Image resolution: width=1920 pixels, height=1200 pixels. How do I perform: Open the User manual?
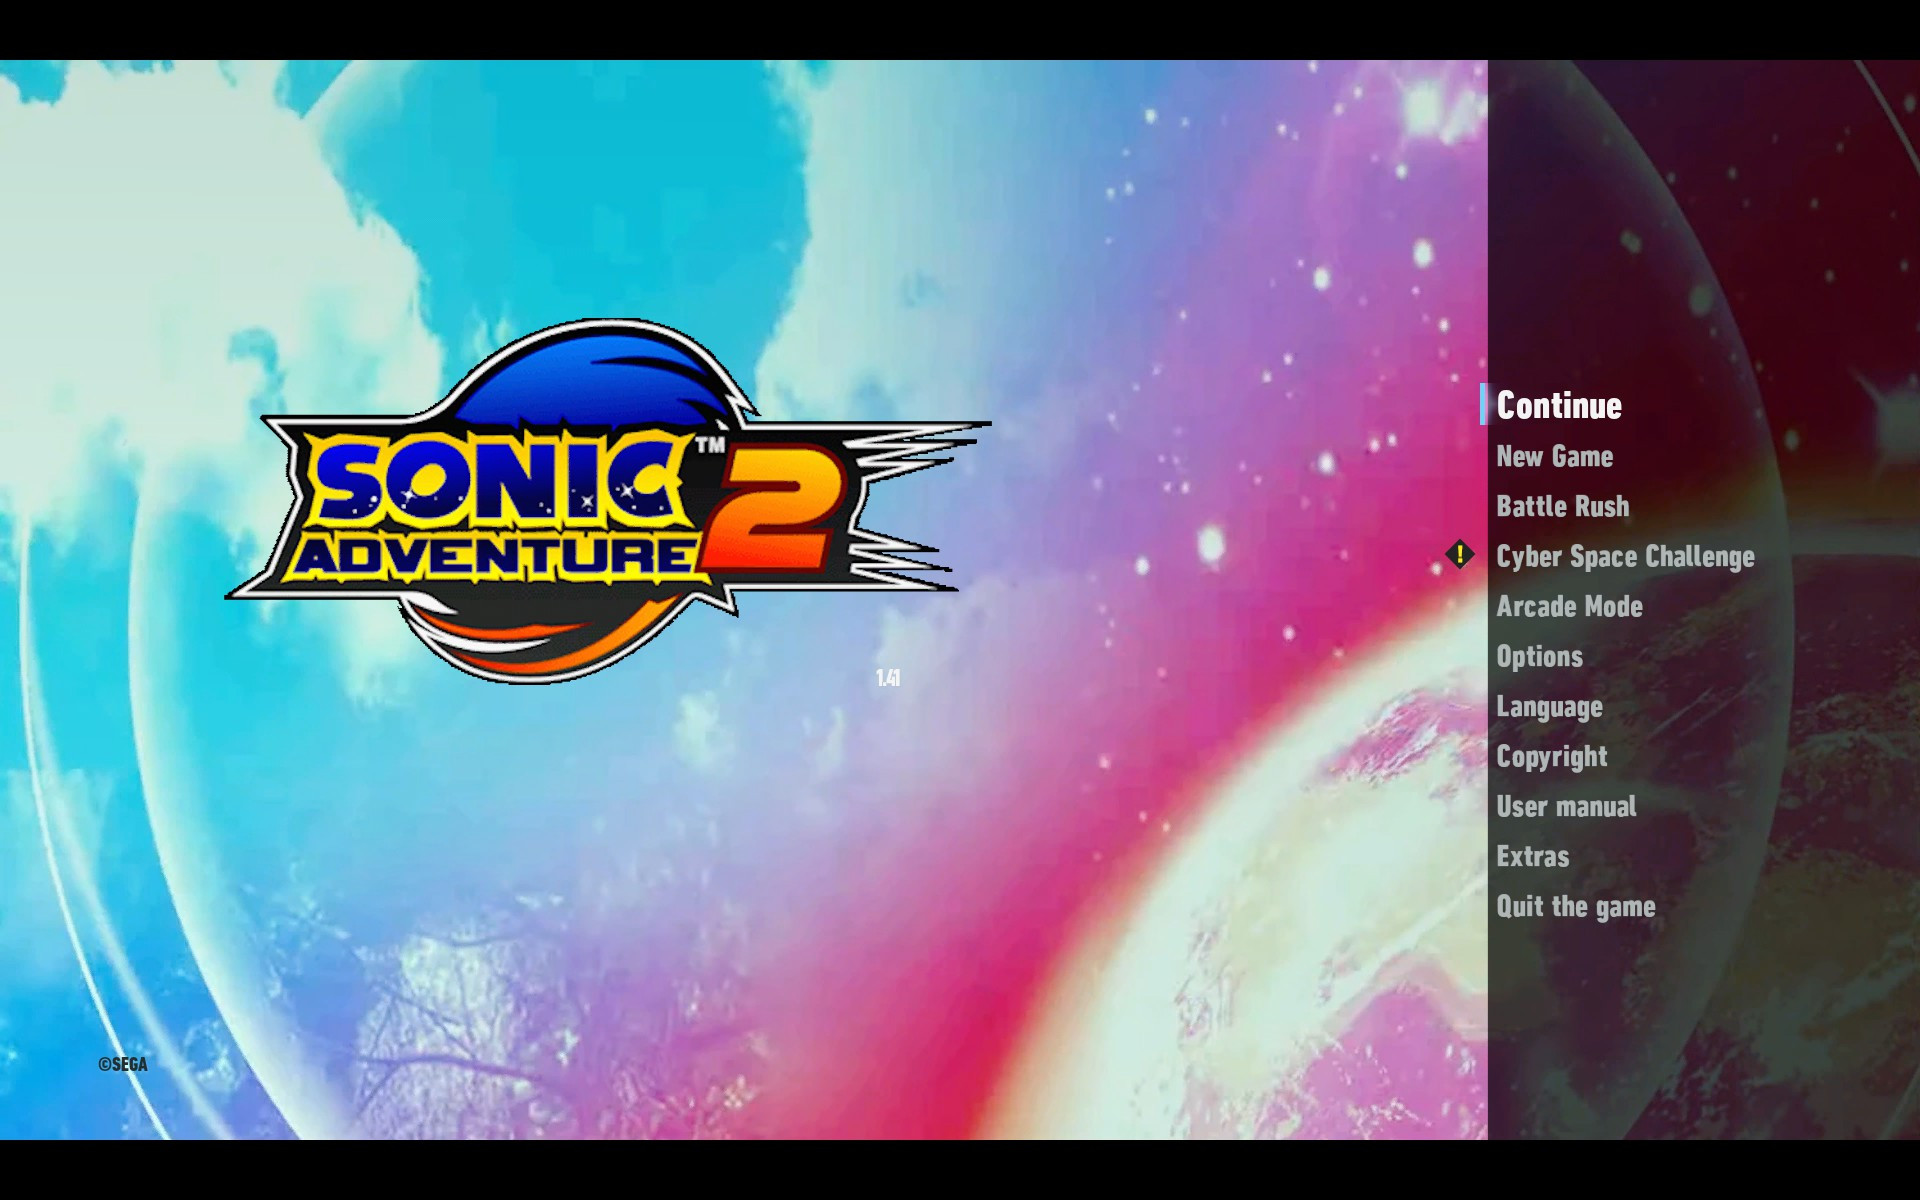point(1565,807)
